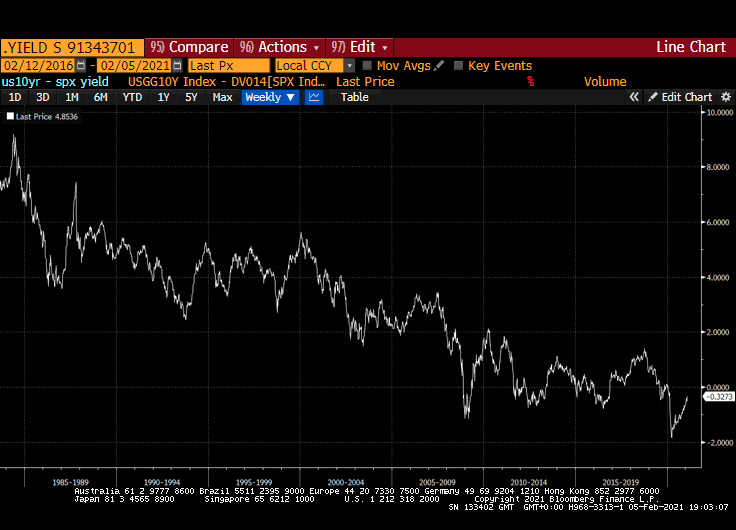Screen dimensions: 736x530
Task: Open the start date calendar picker icon
Action: click(x=81, y=65)
